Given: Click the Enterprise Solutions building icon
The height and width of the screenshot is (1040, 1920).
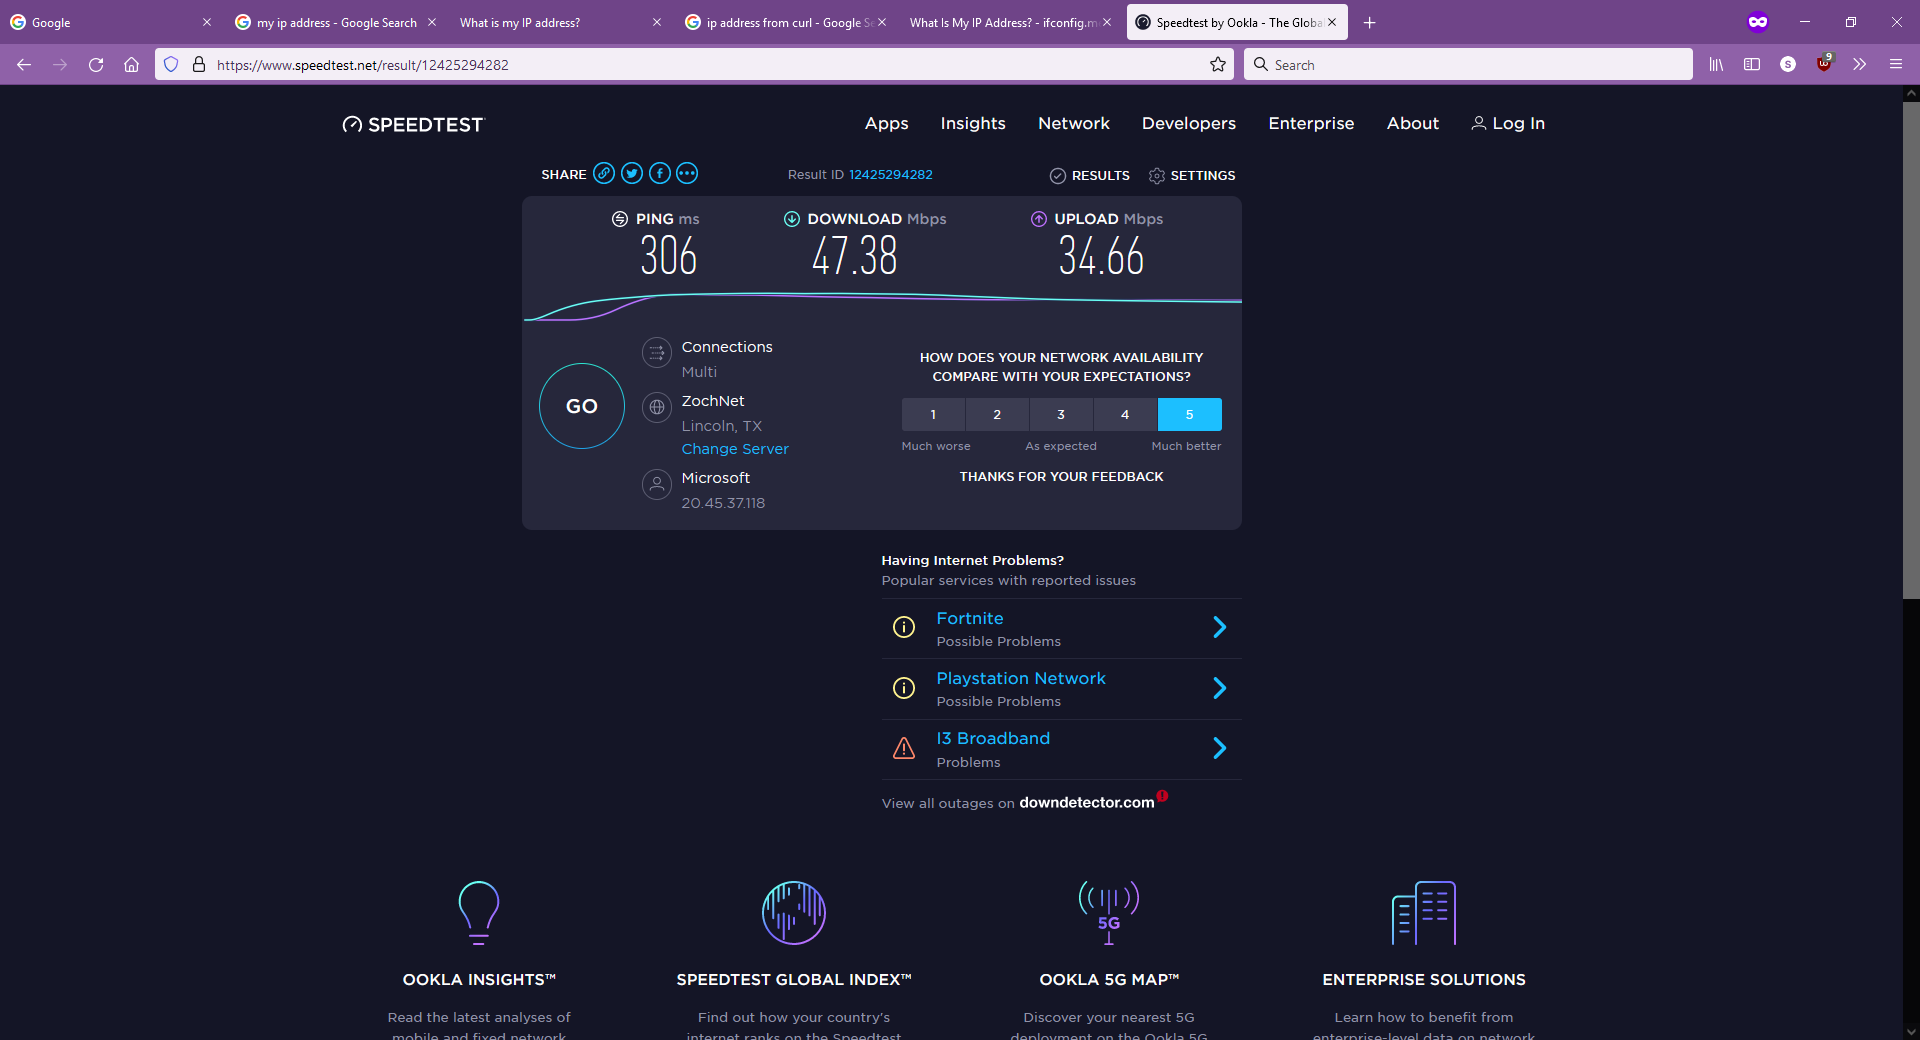Looking at the screenshot, I should [x=1424, y=912].
